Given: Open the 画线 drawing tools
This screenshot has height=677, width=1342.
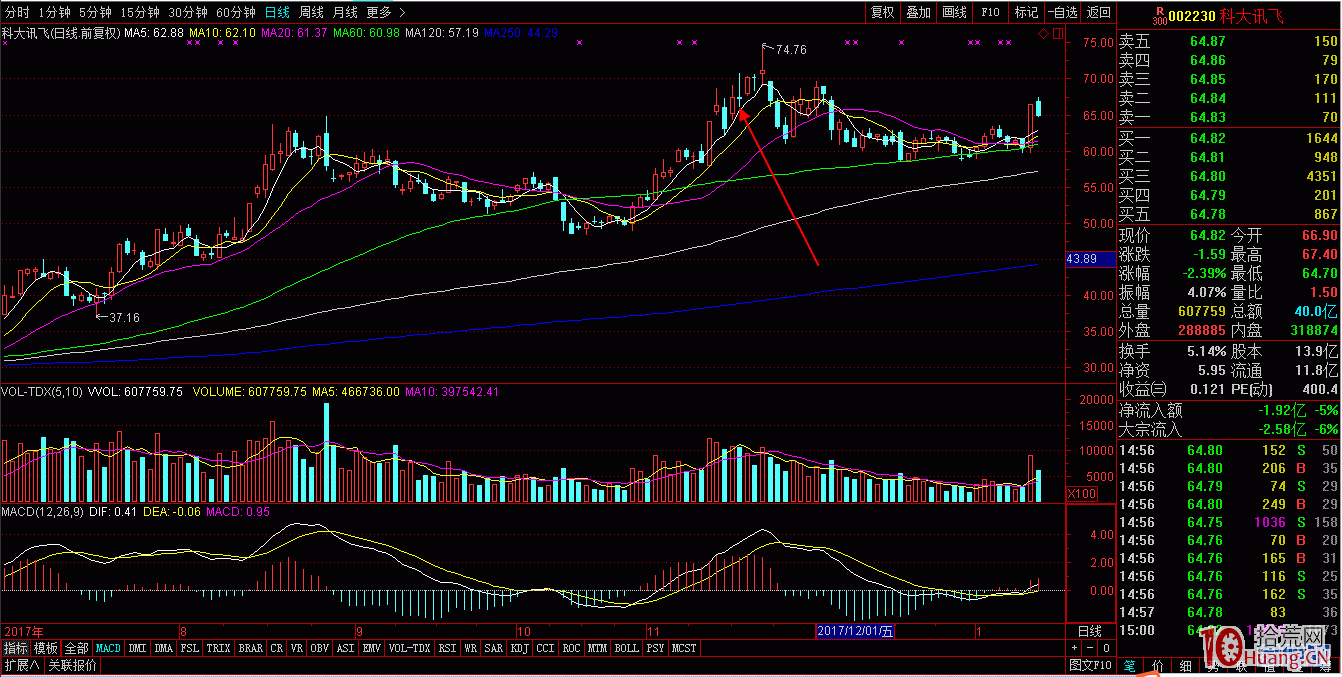Looking at the screenshot, I should (954, 12).
